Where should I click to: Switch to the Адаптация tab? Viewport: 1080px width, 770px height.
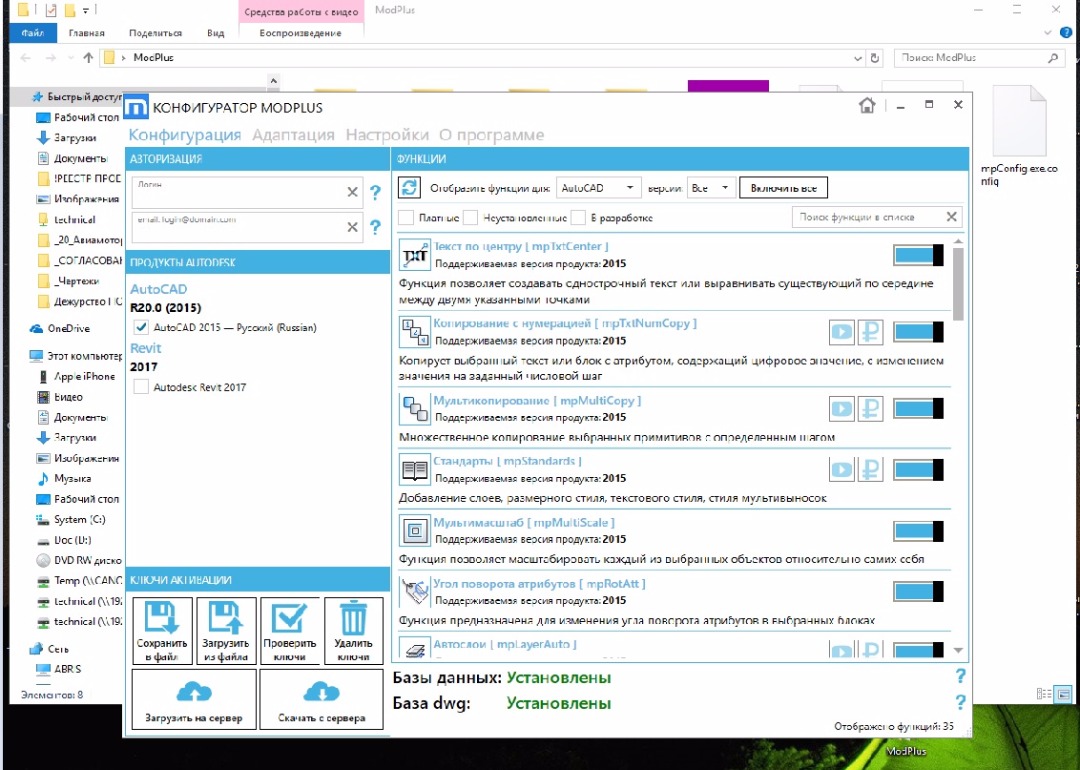pos(293,135)
